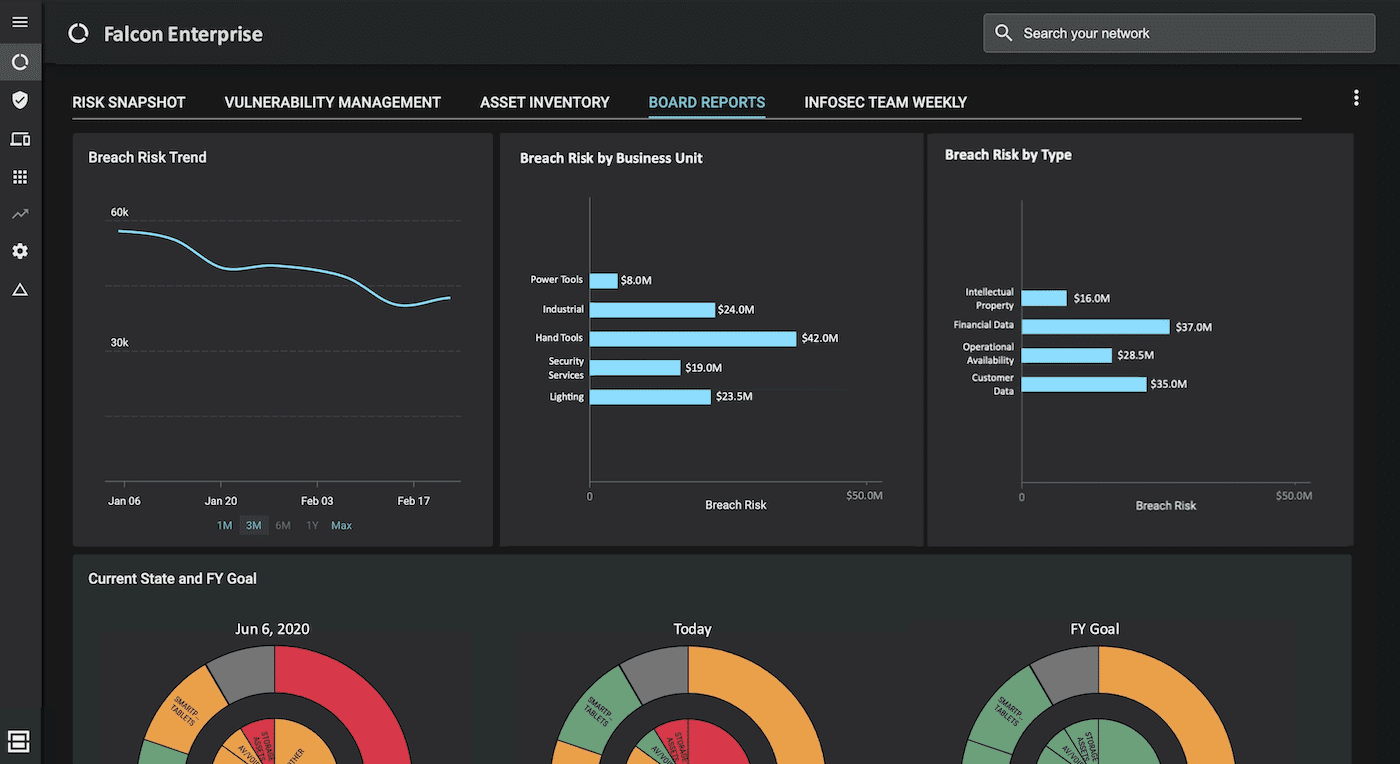Viewport: 1400px width, 764px height.
Task: Set trend range to 1Y
Action: click(312, 526)
